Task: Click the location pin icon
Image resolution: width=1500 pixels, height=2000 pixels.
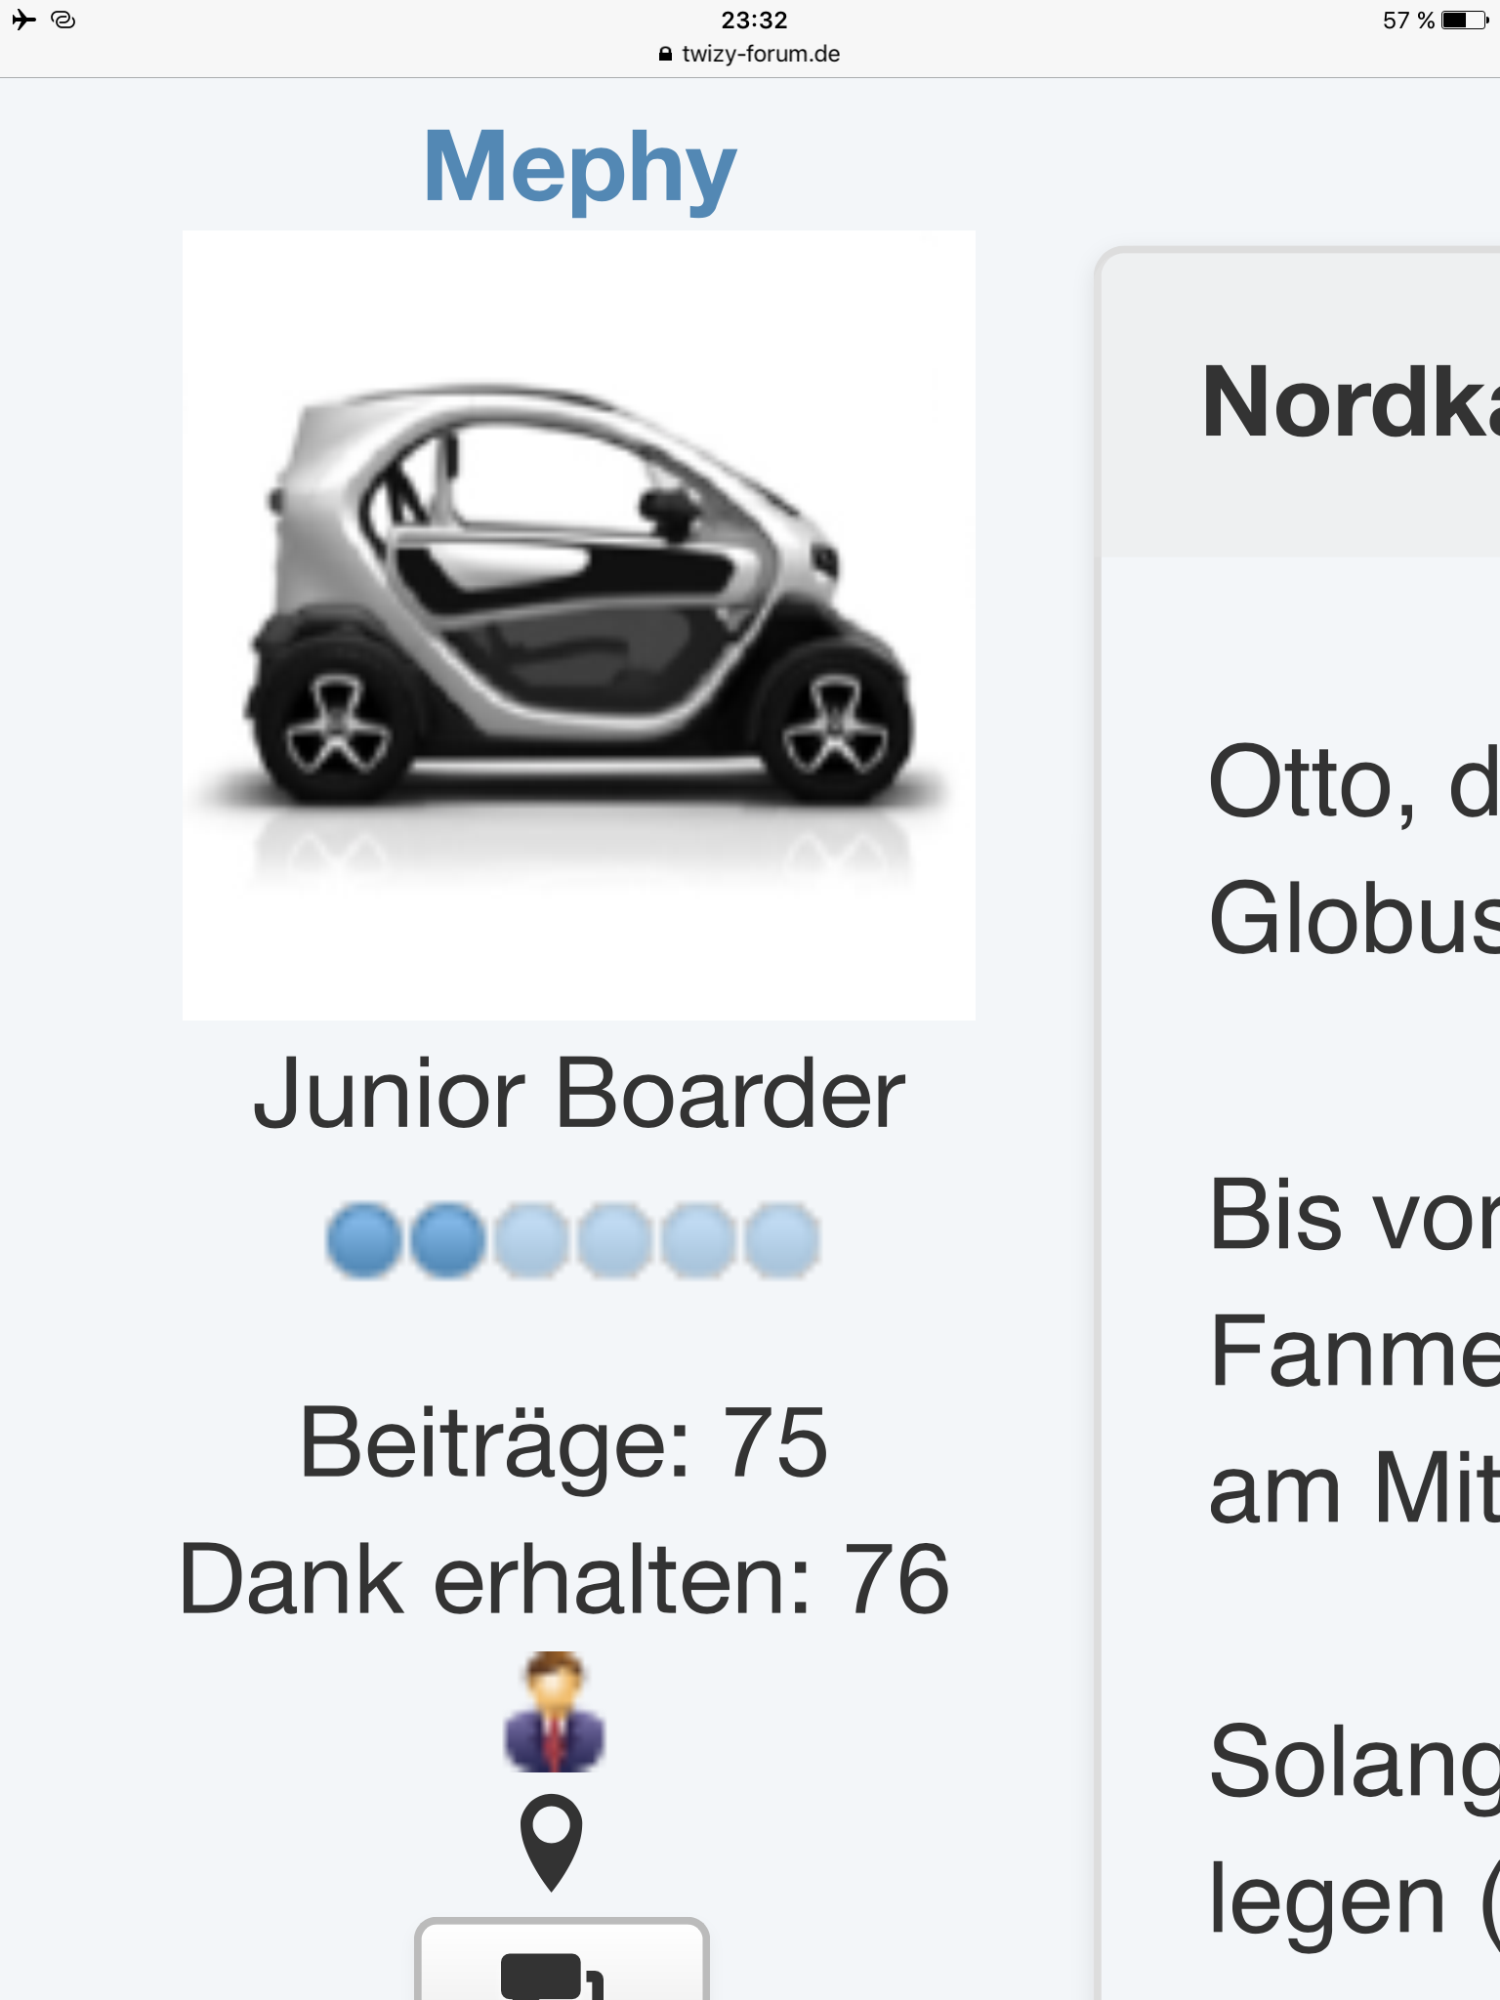Action: [x=551, y=1841]
